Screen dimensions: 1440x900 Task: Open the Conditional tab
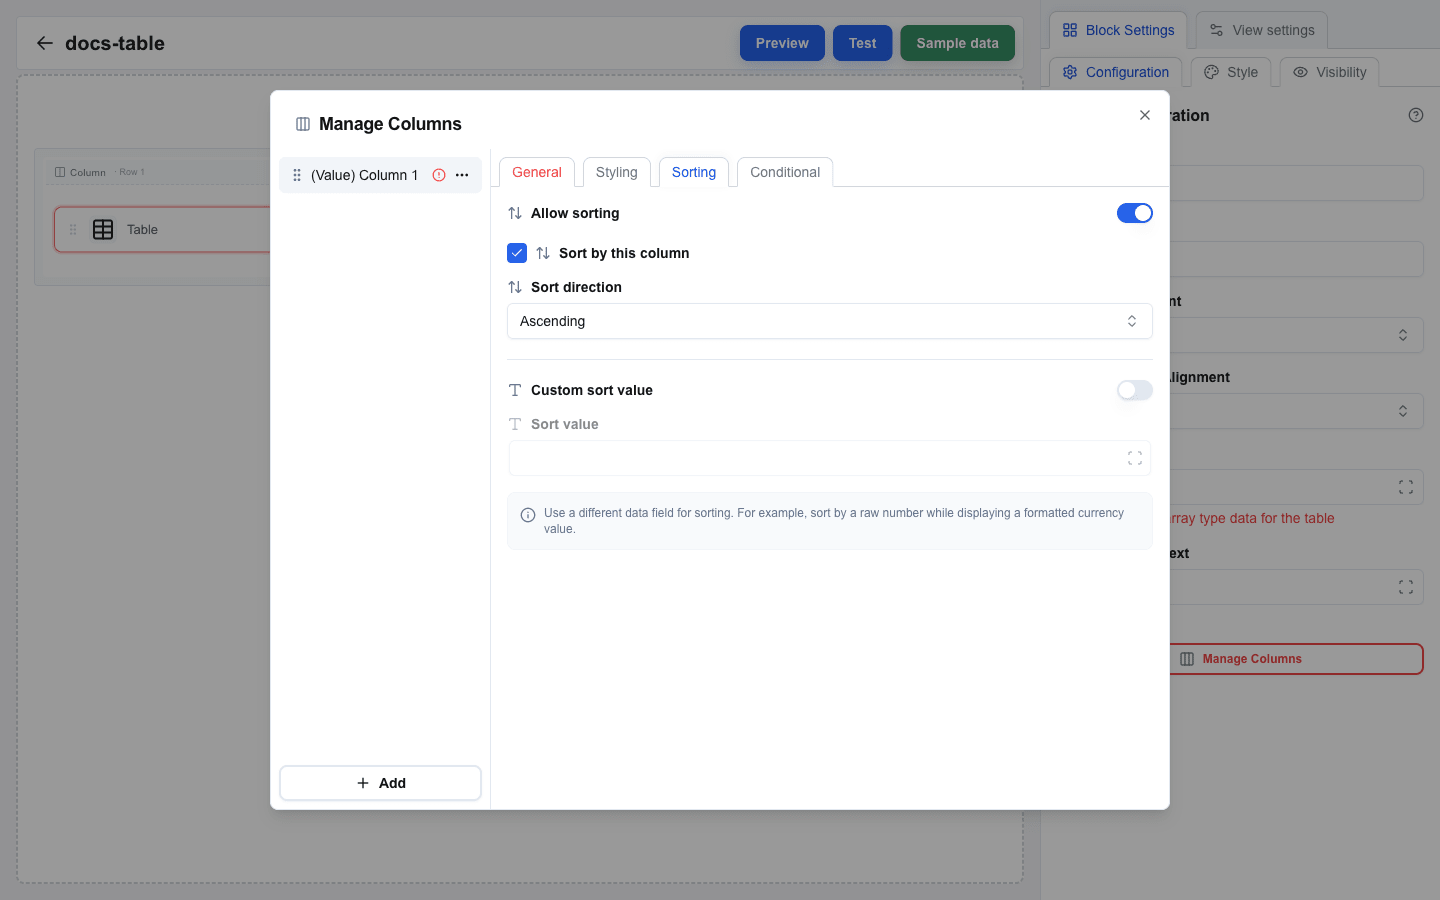click(x=785, y=172)
